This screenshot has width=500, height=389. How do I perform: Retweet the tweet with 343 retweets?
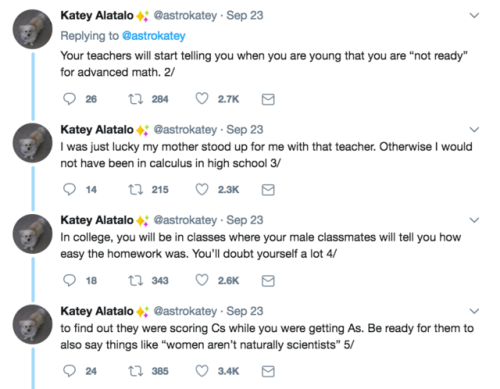pos(136,281)
